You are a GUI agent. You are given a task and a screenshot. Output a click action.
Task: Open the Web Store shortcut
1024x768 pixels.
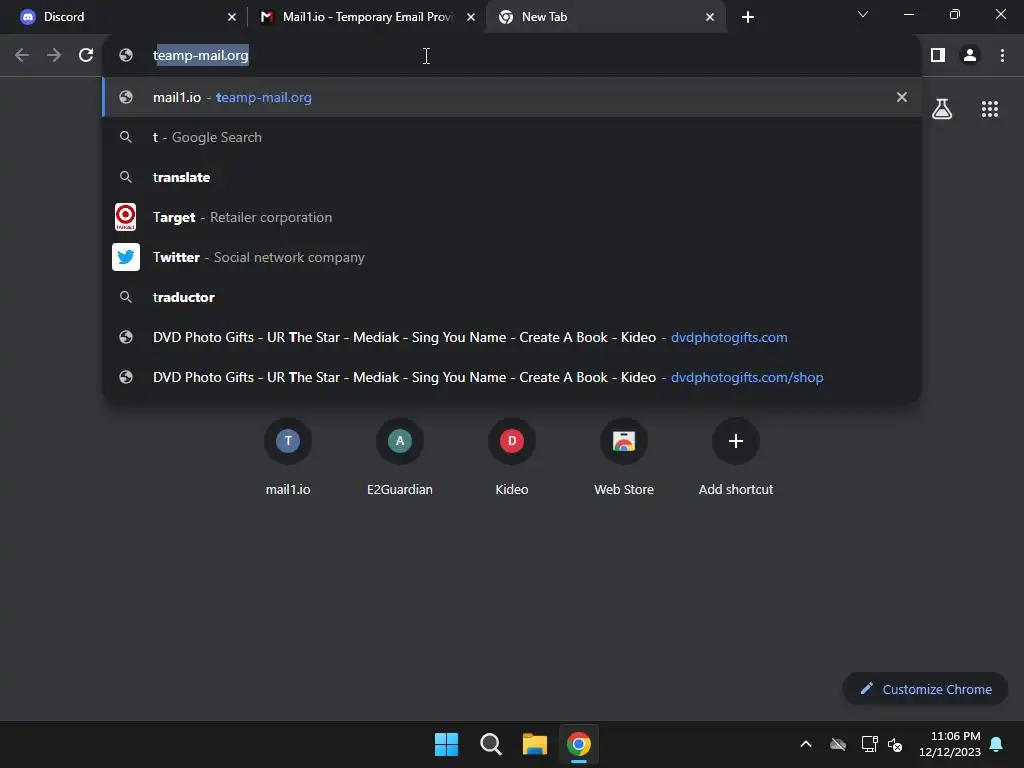coord(624,457)
